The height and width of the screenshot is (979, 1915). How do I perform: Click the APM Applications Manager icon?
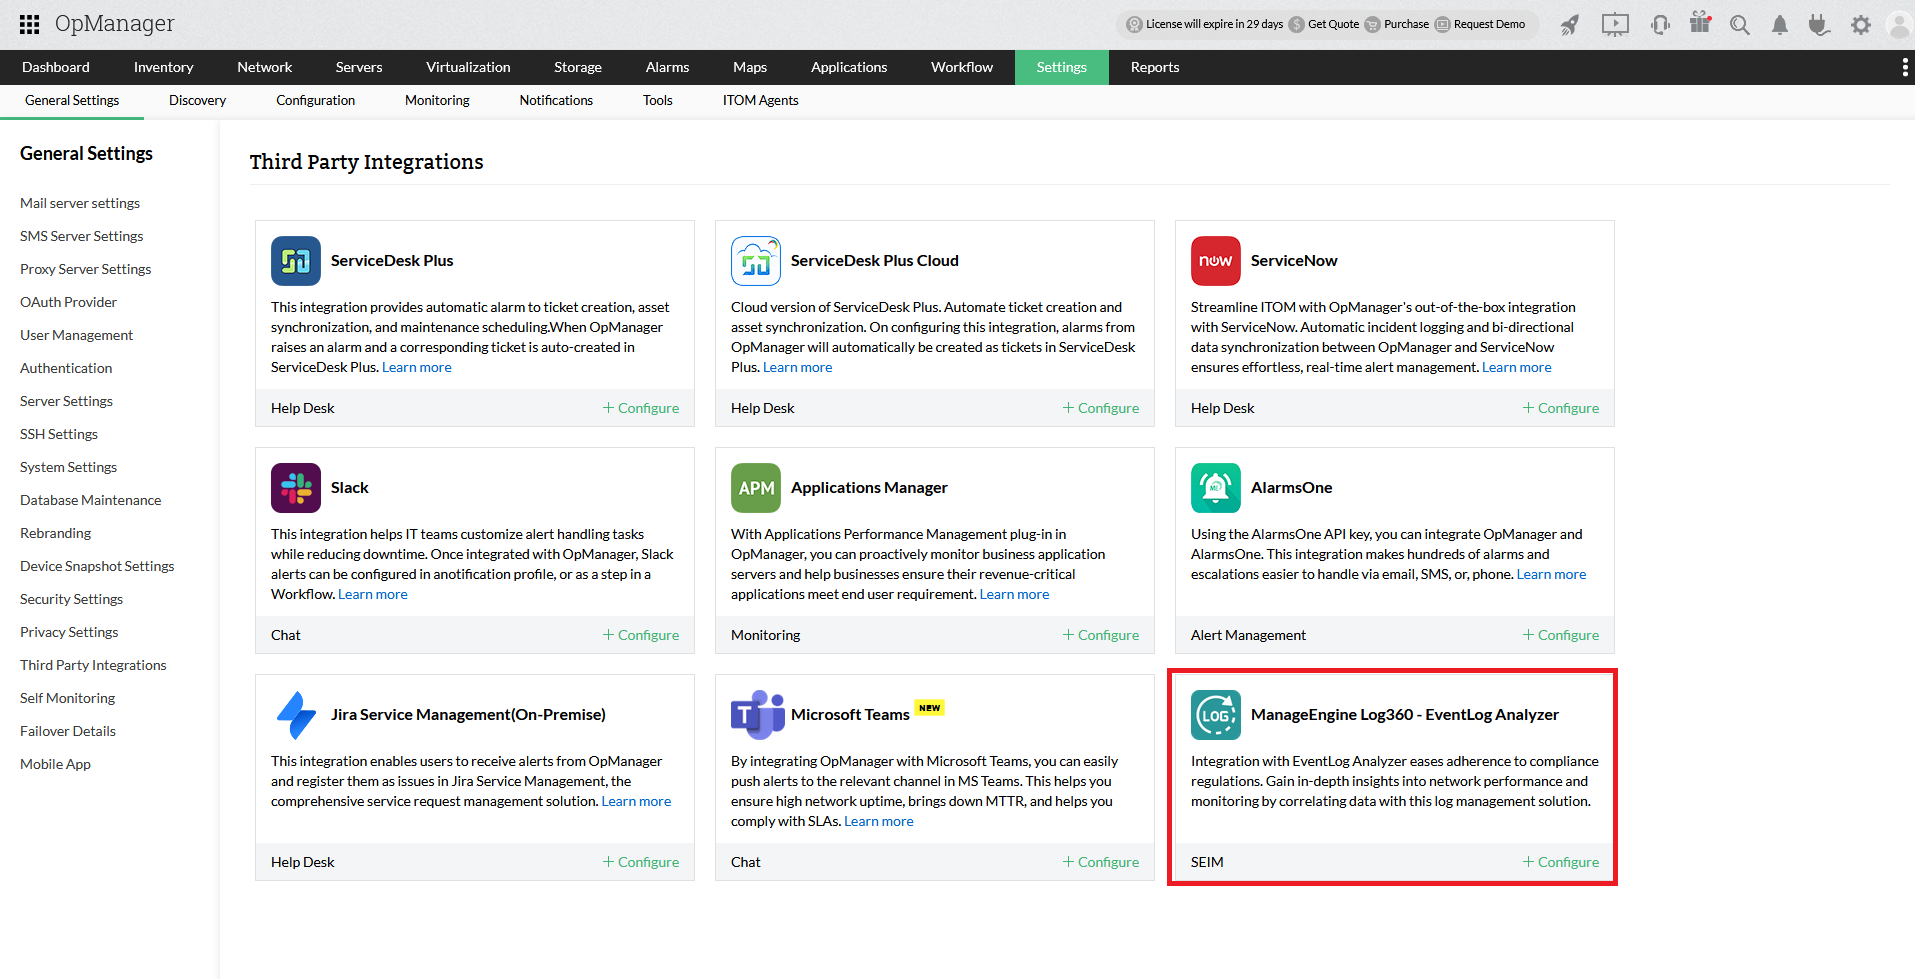[x=756, y=487]
